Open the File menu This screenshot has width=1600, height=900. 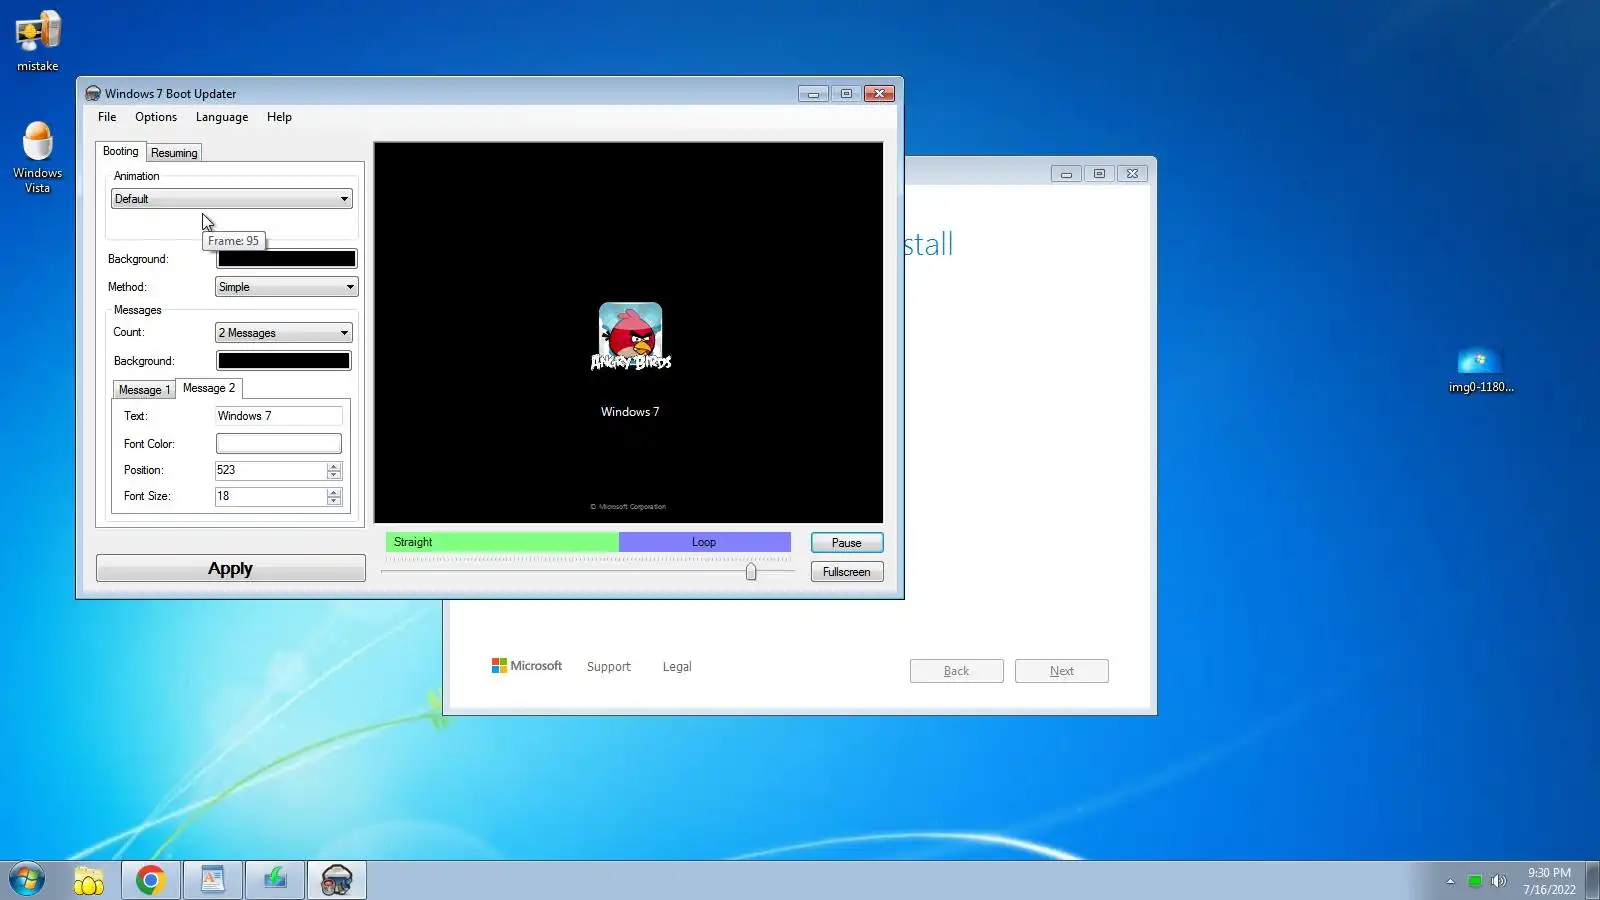point(107,117)
